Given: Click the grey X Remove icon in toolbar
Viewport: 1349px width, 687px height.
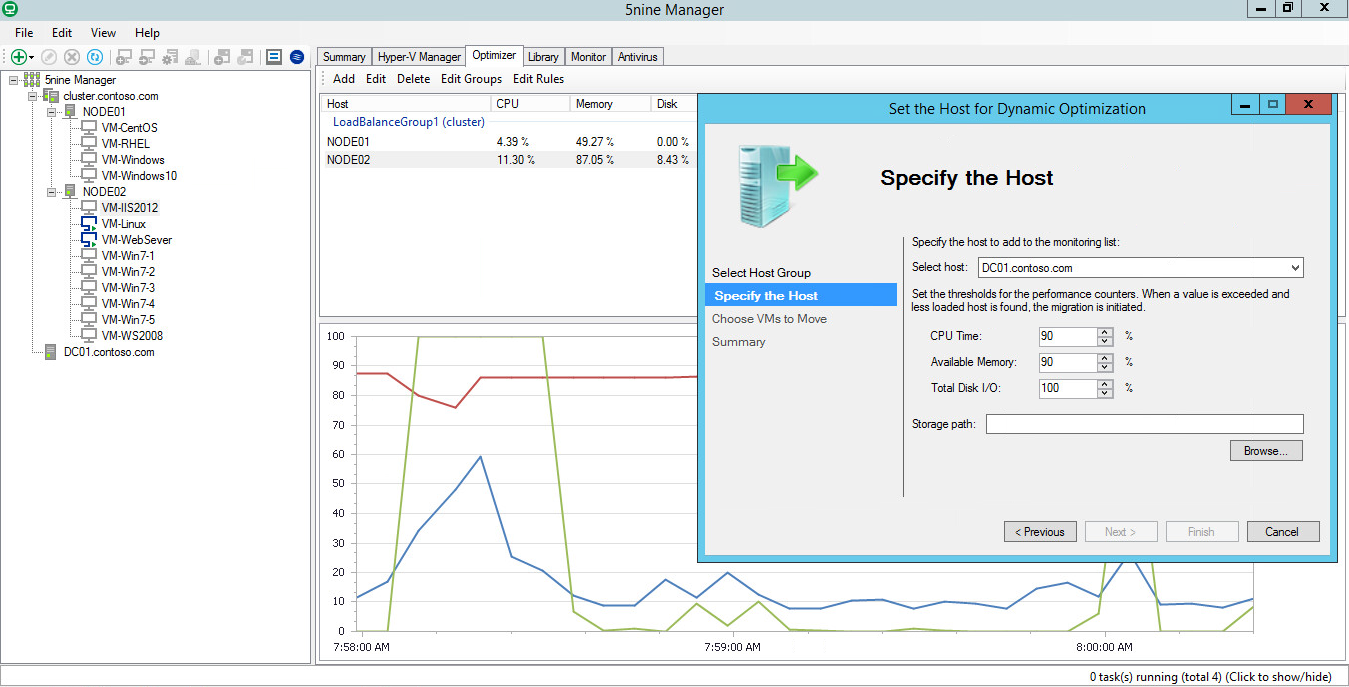Looking at the screenshot, I should pos(72,57).
